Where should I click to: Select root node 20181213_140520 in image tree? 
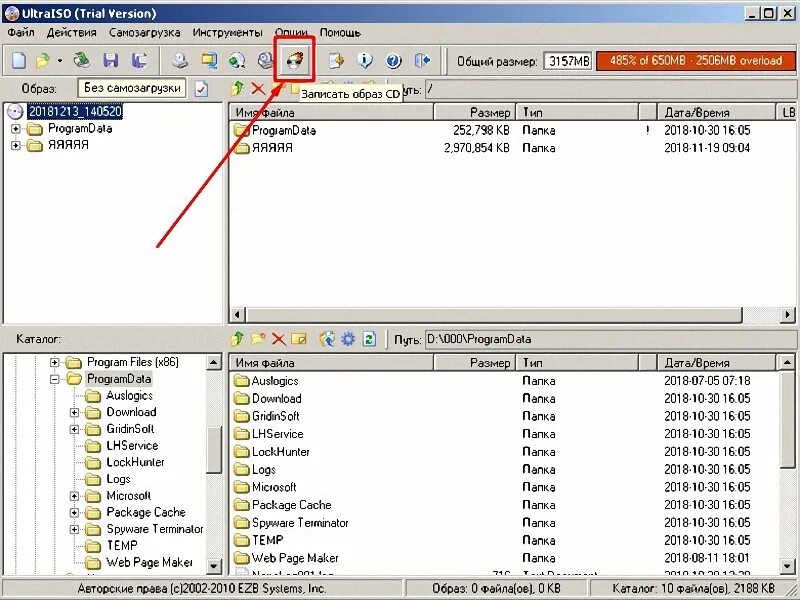pyautogui.click(x=75, y=111)
